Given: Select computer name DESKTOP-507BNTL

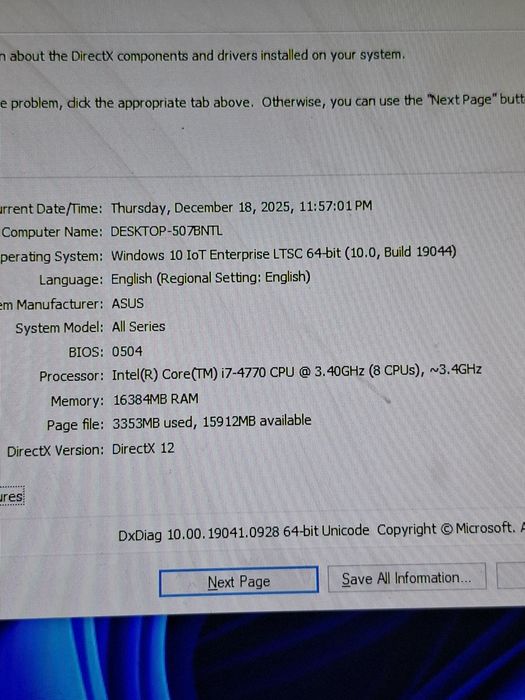Looking at the screenshot, I should tap(167, 231).
